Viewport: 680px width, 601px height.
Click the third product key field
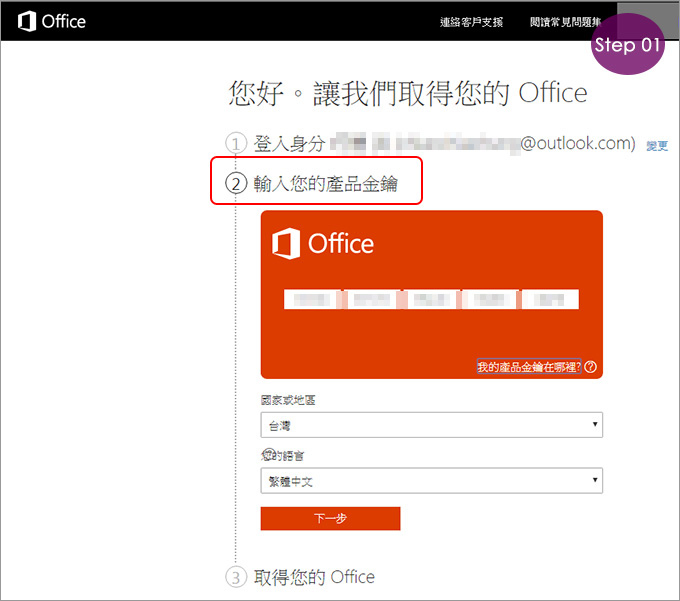click(432, 299)
